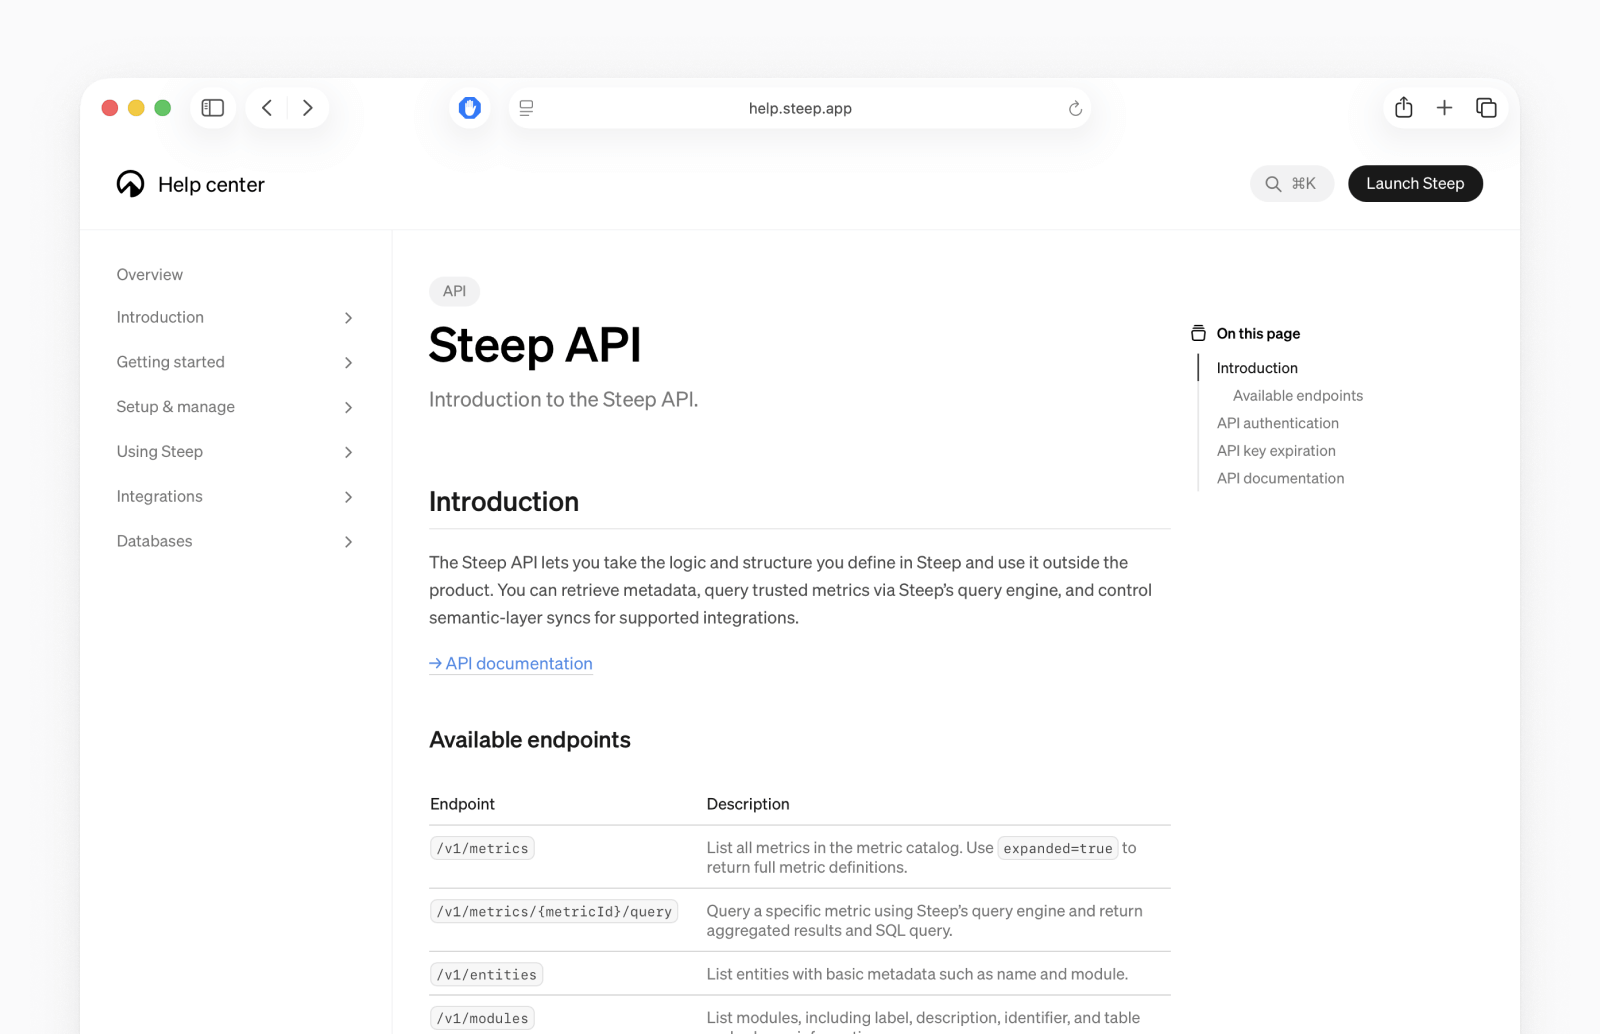
Task: Click the 'On this page' outline icon
Action: [x=1197, y=332]
